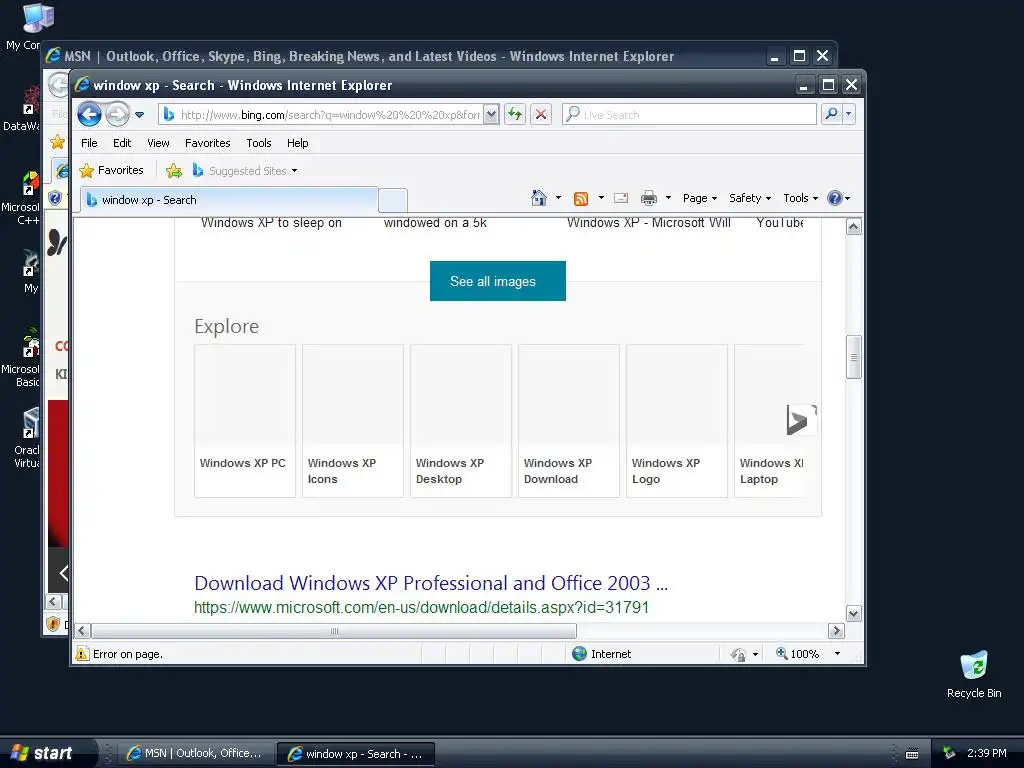
Task: Refresh the page with the green arrows
Action: coord(515,114)
